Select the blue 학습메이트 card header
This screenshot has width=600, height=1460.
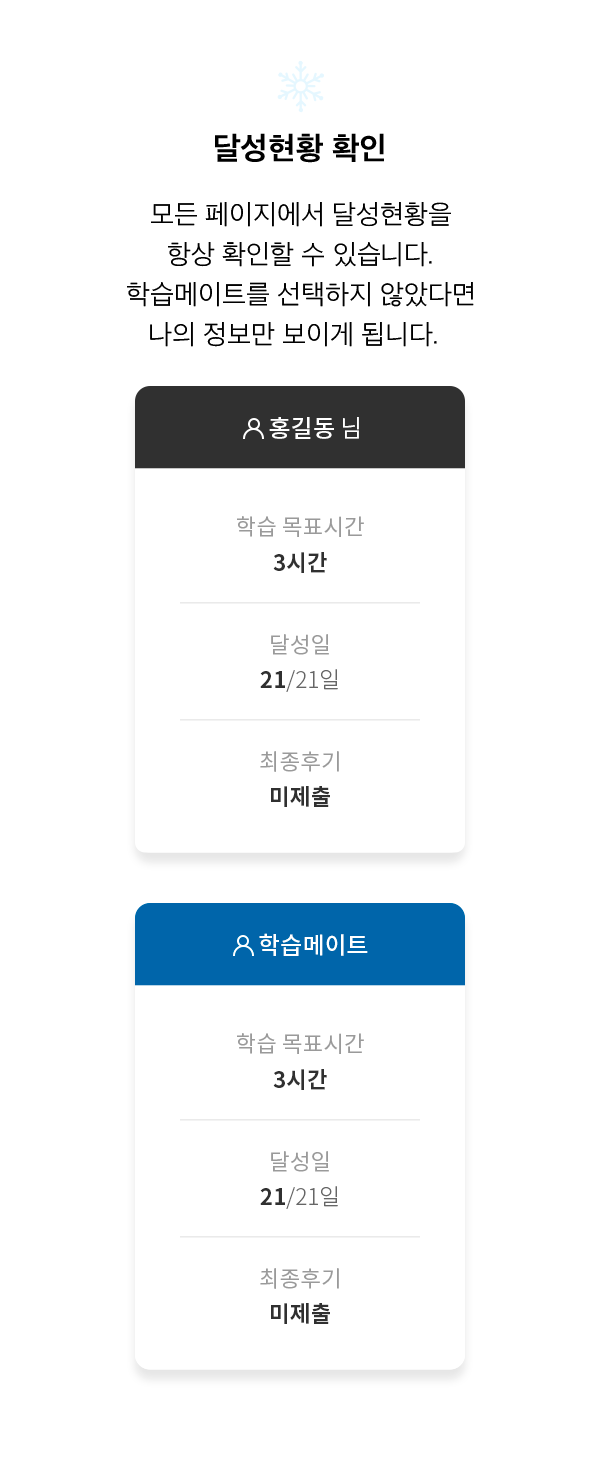click(x=300, y=944)
